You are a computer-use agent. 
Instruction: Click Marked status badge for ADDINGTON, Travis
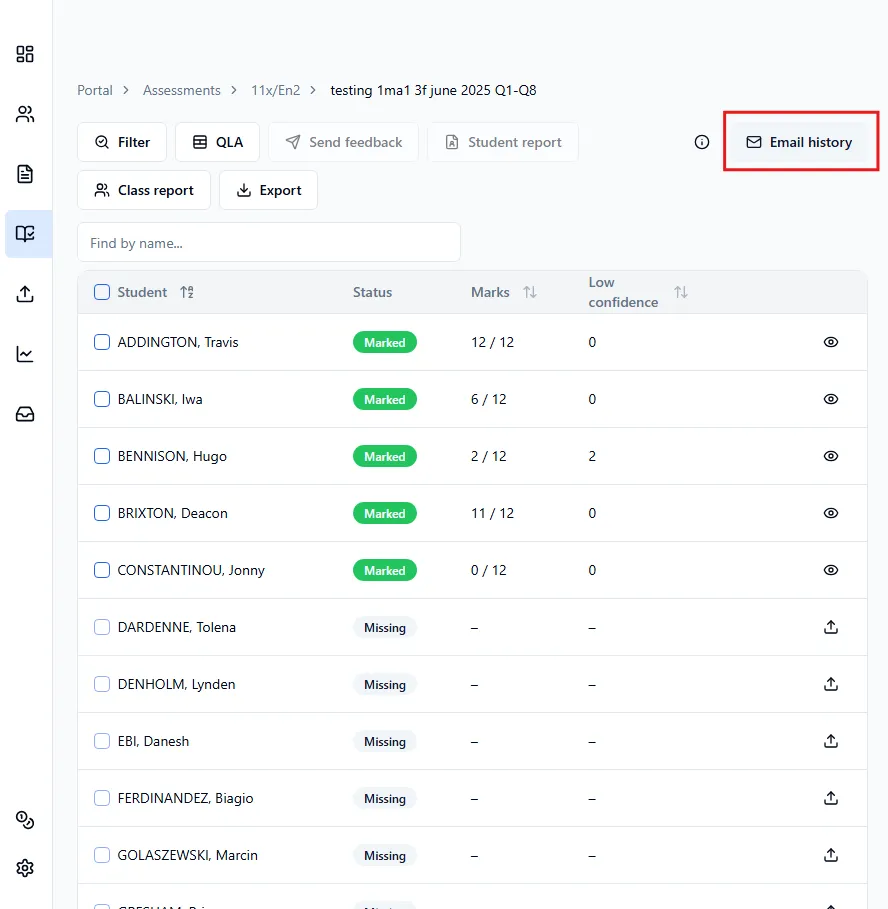point(385,343)
